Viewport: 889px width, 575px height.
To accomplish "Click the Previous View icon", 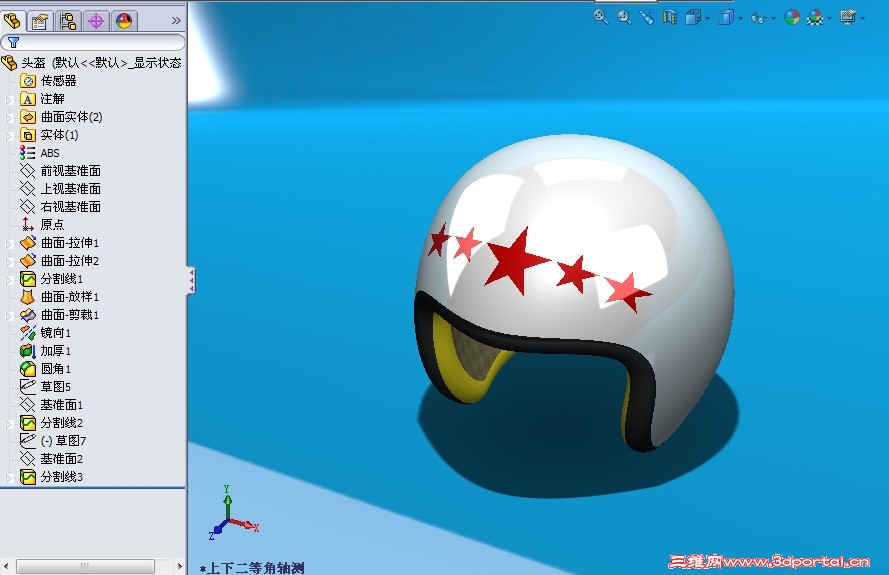I will click(x=647, y=18).
